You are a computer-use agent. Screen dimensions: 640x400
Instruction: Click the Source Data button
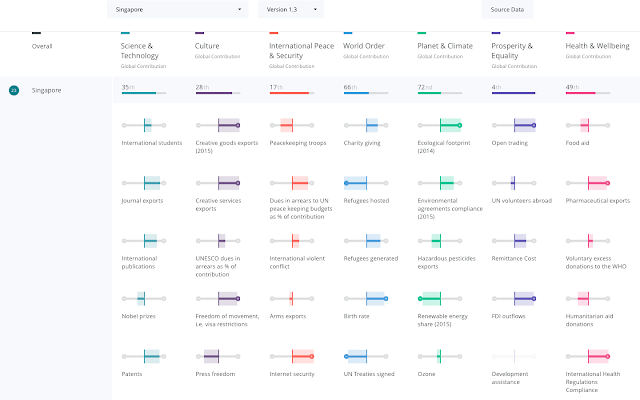click(x=507, y=9)
